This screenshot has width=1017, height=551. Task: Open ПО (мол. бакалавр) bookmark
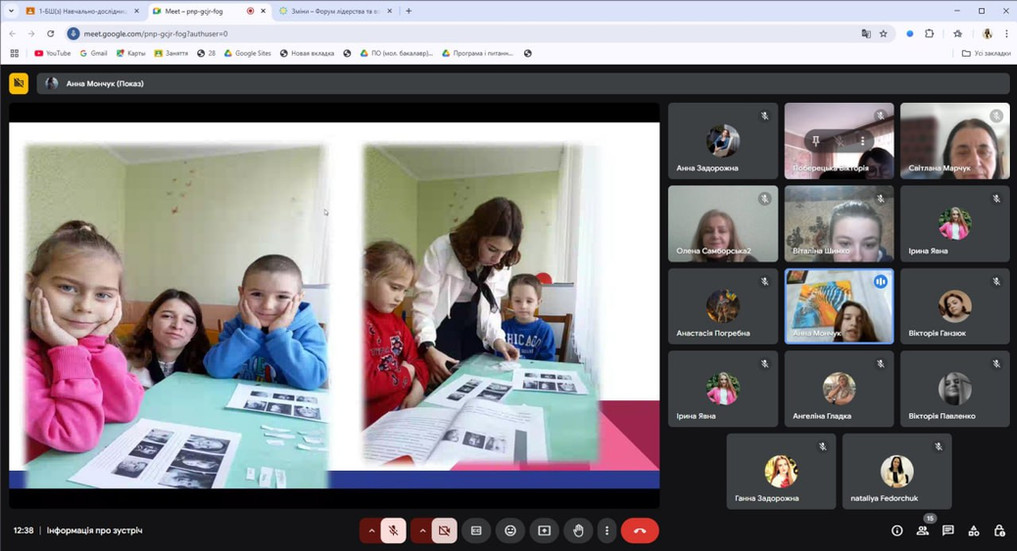tap(396, 53)
